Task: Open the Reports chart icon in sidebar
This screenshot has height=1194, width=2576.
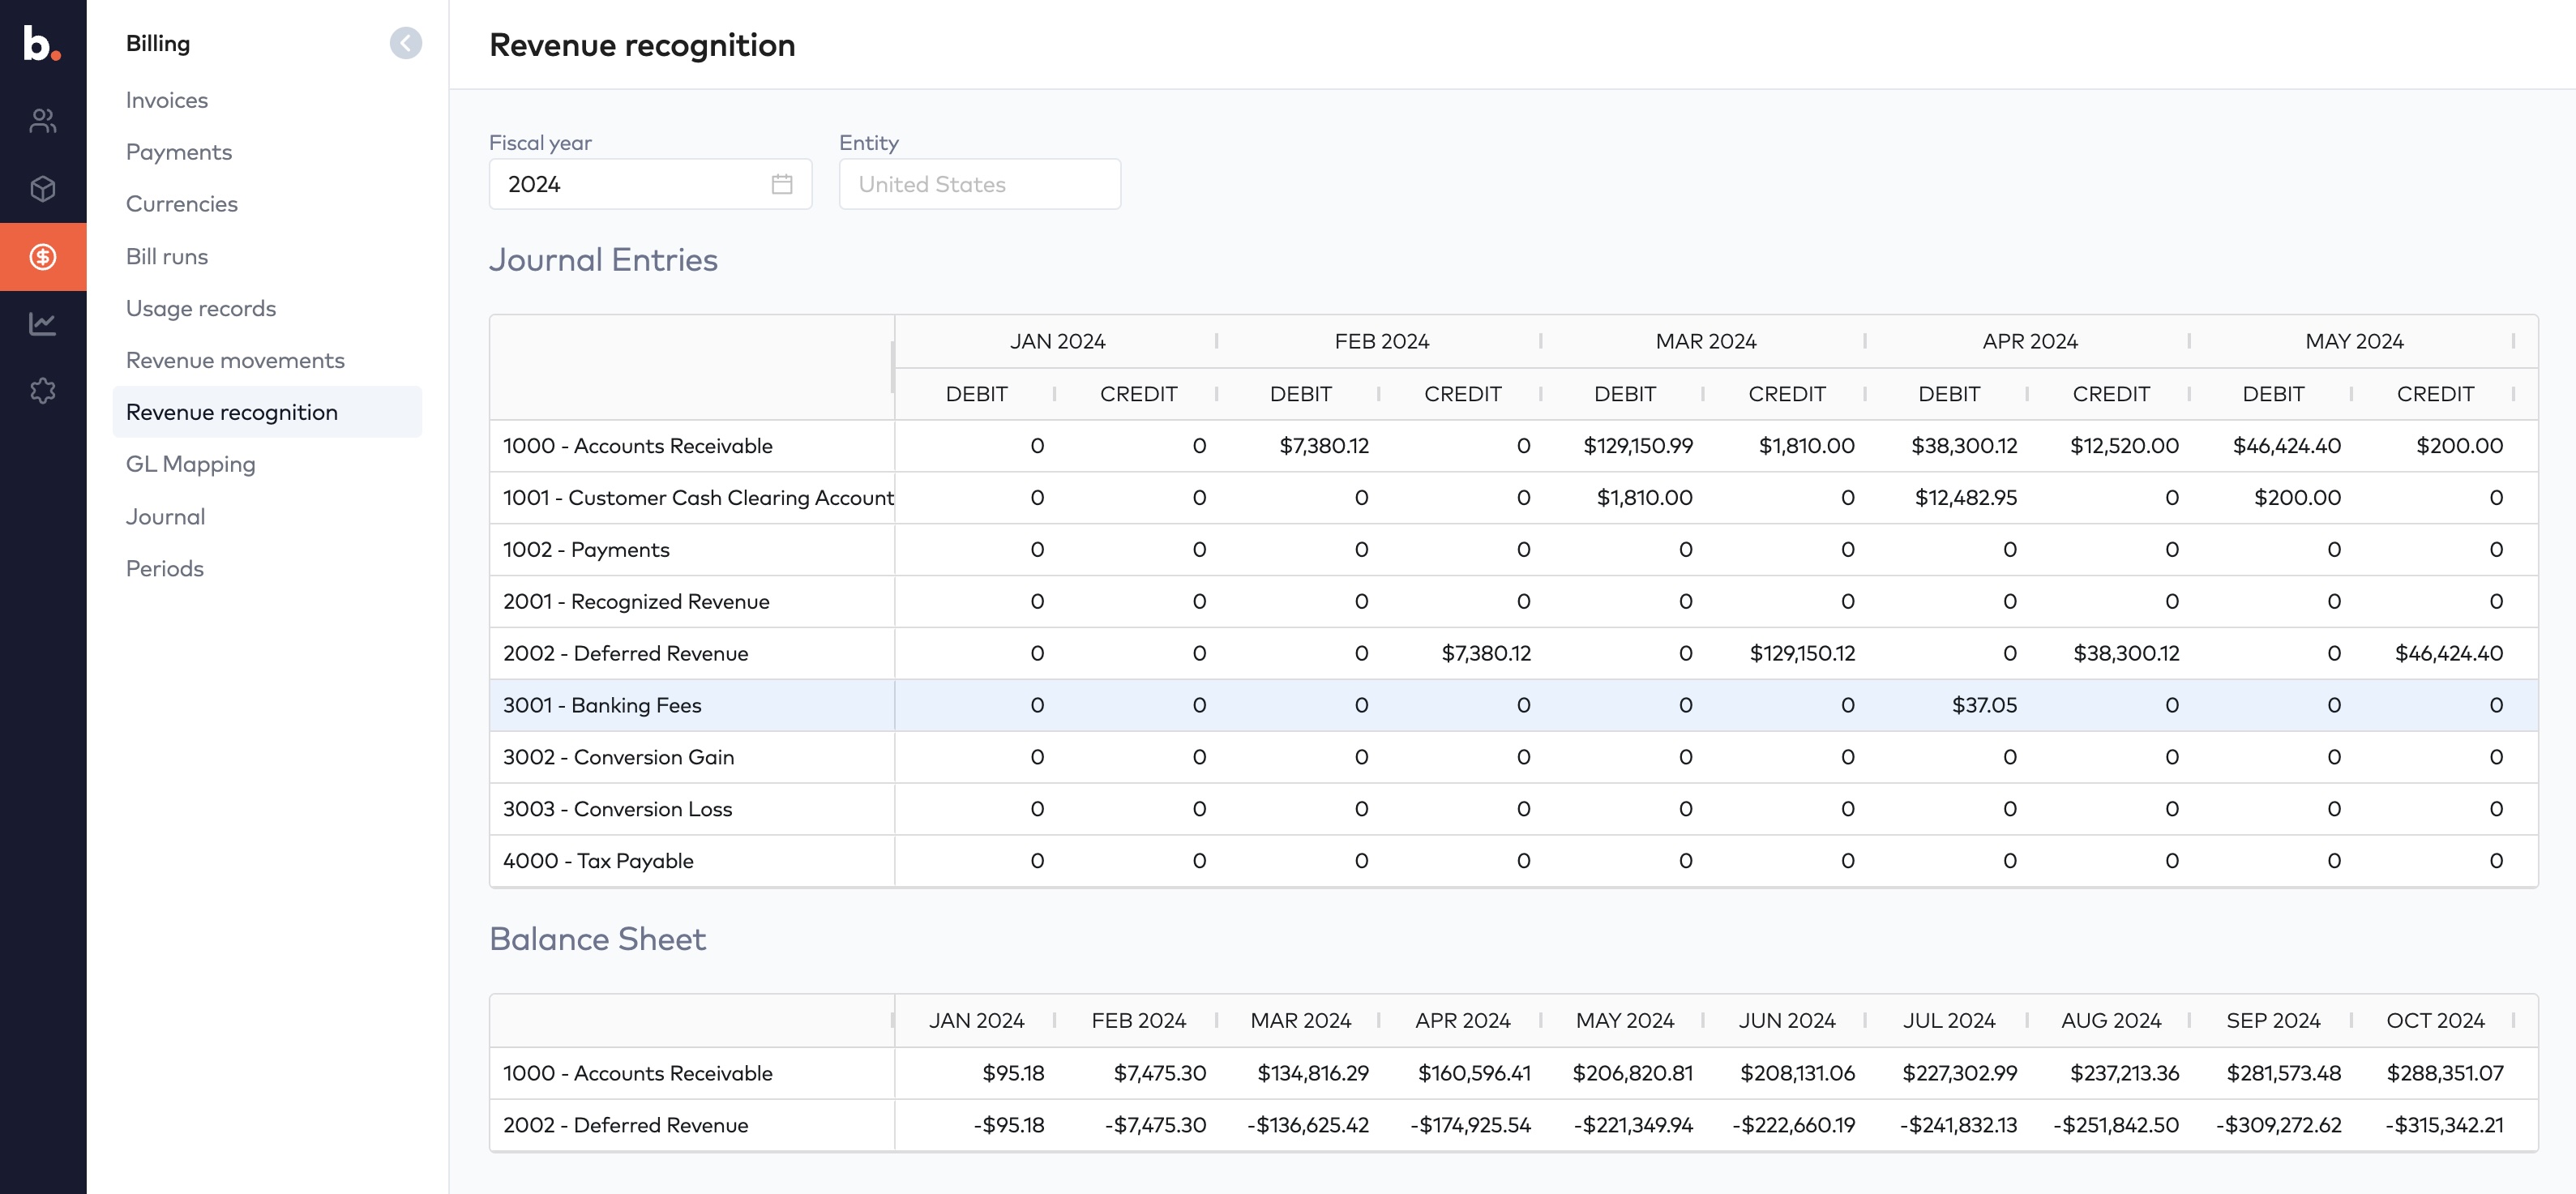Action: 42,323
